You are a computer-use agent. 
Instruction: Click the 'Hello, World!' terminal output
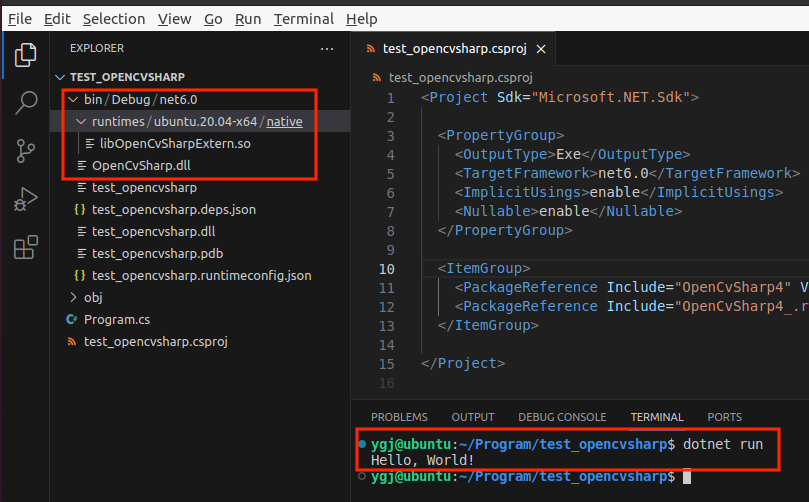tap(422, 460)
